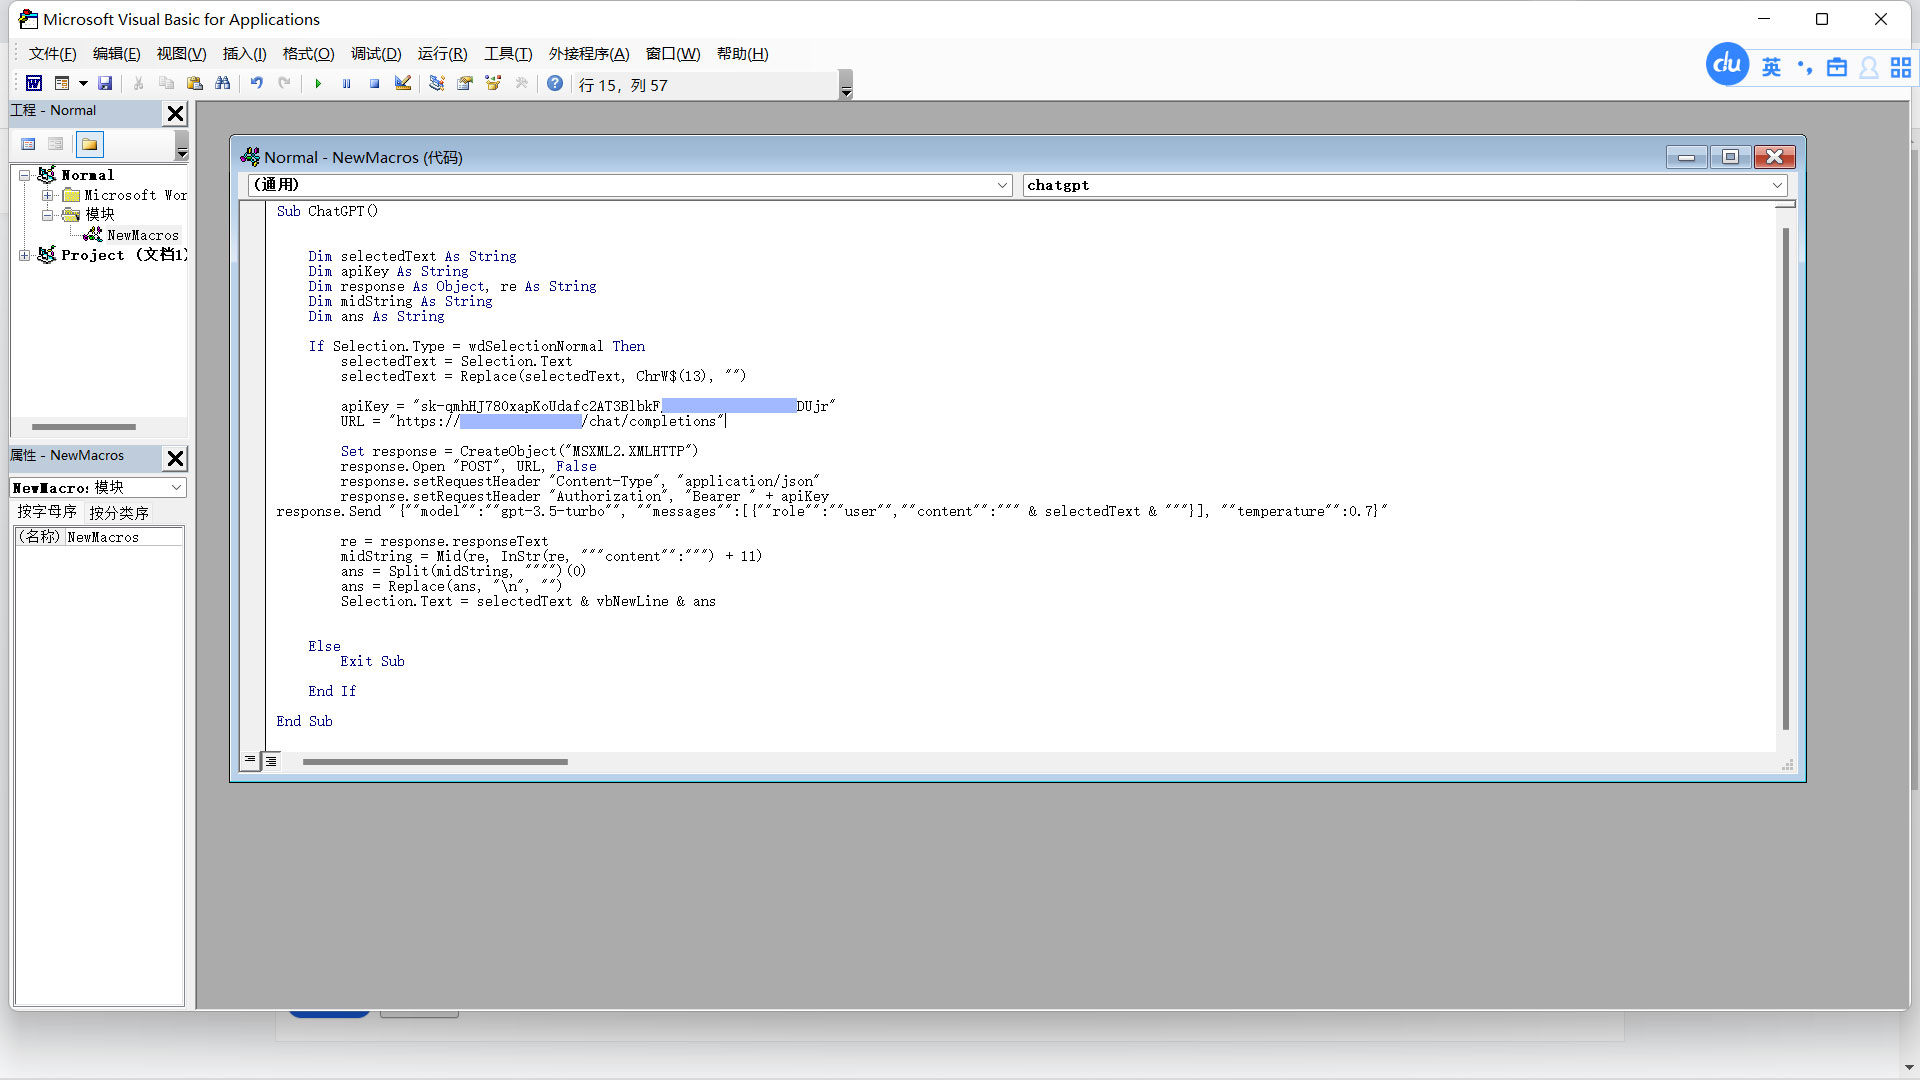Toggle Procedure View button at code window bottom

pos(250,761)
